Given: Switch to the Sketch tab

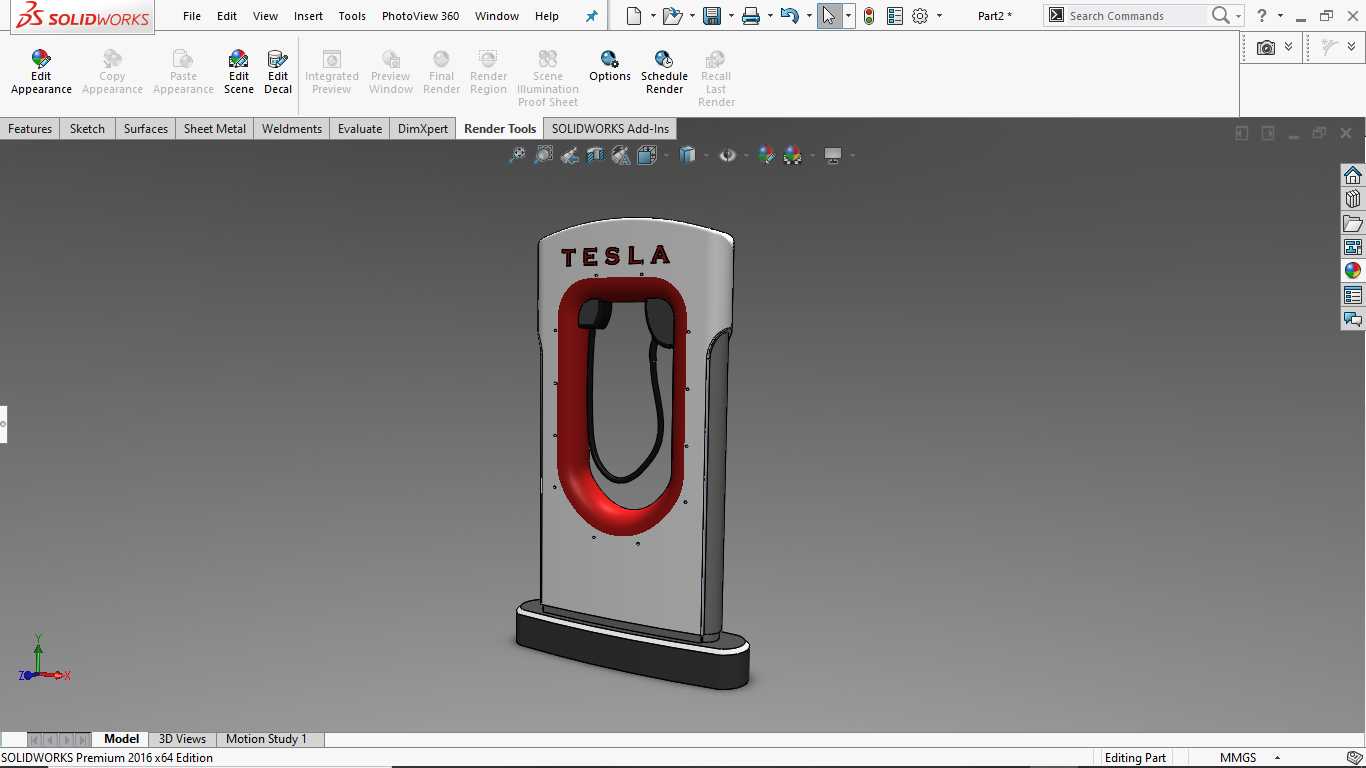Looking at the screenshot, I should pyautogui.click(x=87, y=128).
